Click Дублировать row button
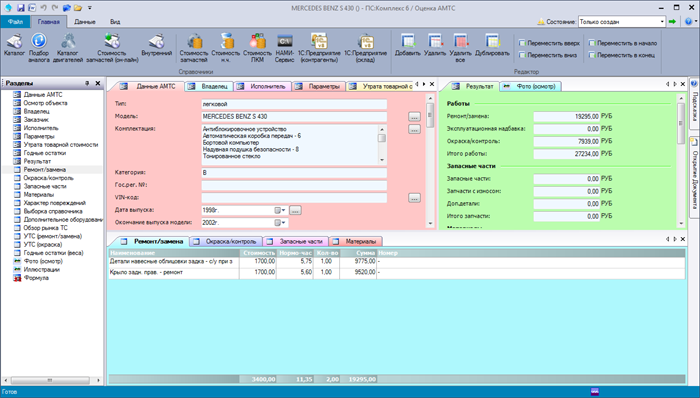Image resolution: width=700 pixels, height=398 pixels. click(x=492, y=45)
